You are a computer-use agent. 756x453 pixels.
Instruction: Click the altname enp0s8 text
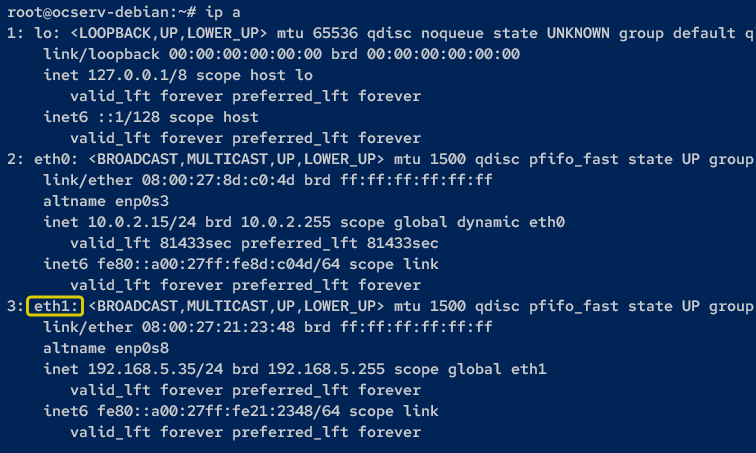106,348
